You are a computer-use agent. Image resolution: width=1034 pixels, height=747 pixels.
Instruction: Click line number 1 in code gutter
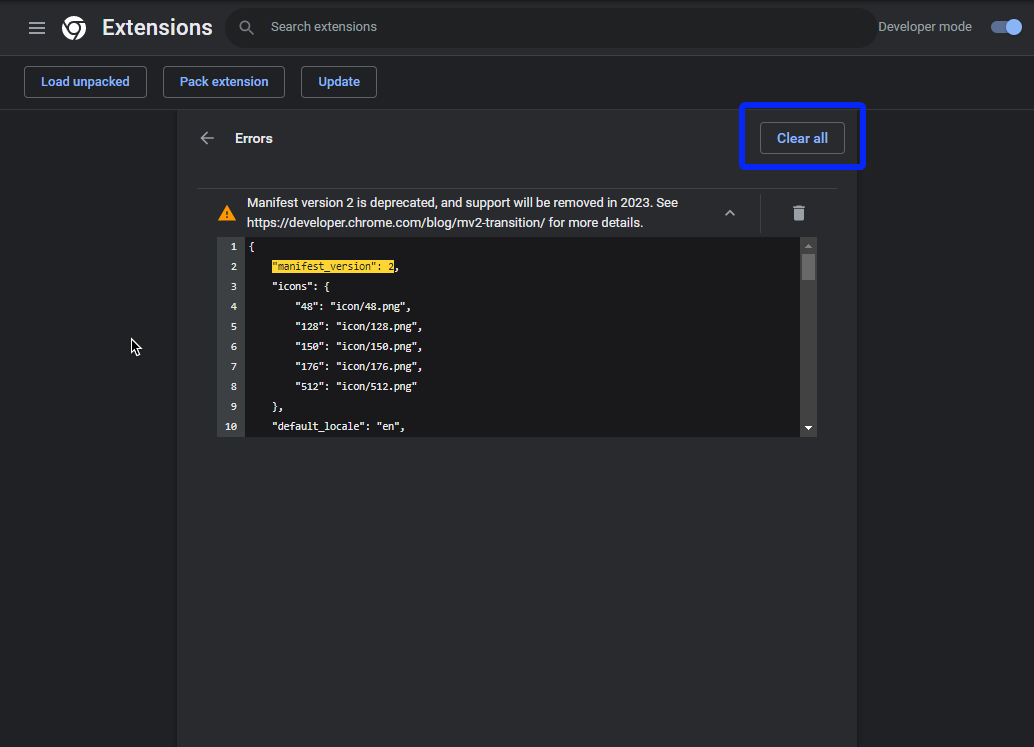pyautogui.click(x=233, y=247)
